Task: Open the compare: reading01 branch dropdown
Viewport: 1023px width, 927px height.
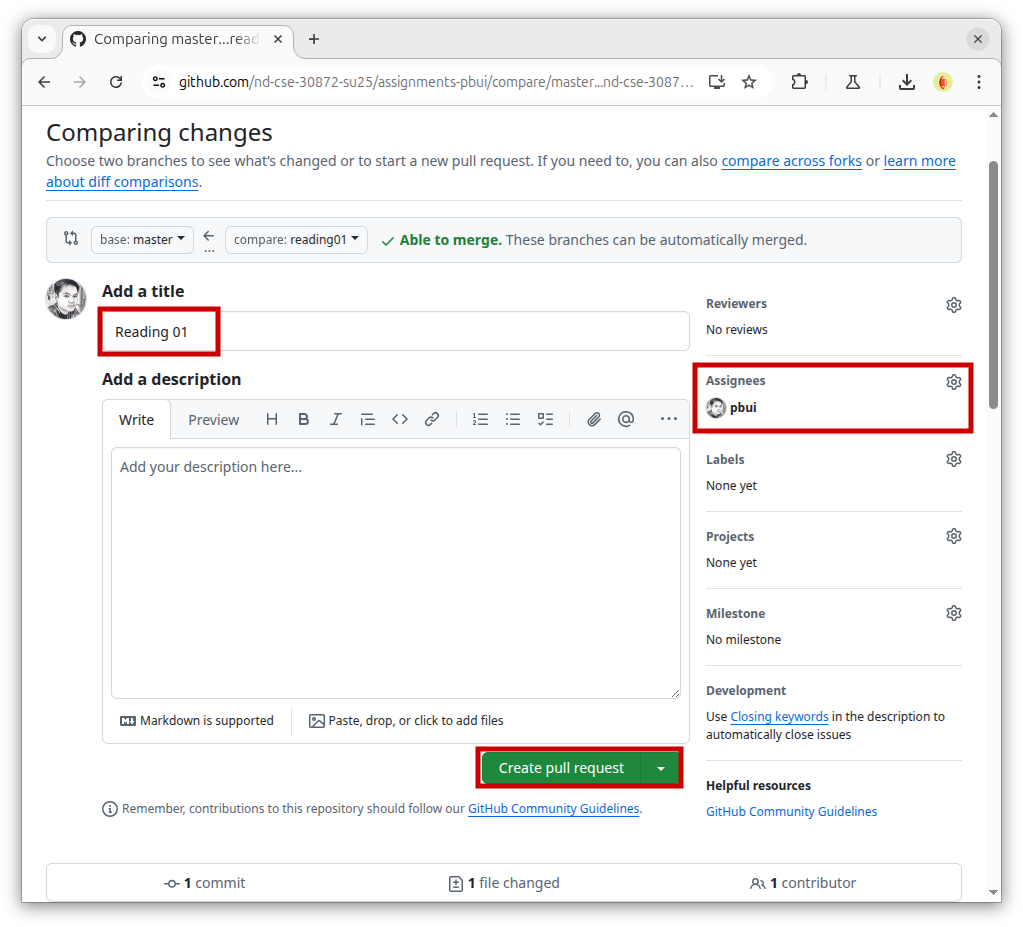Action: coord(296,240)
